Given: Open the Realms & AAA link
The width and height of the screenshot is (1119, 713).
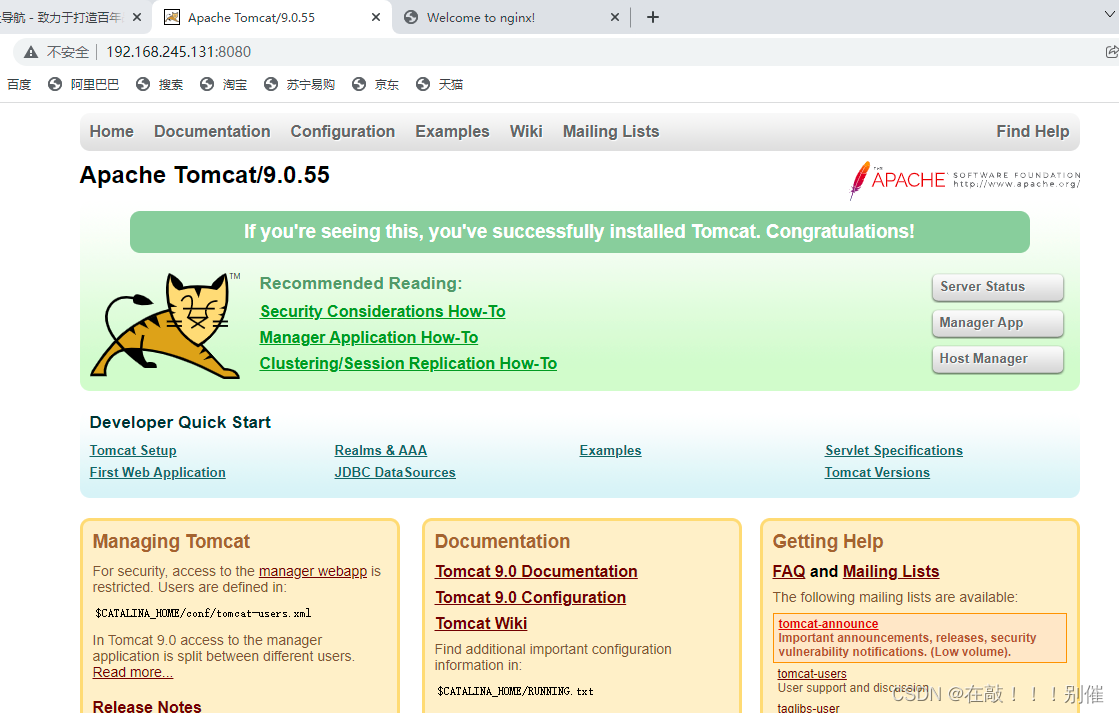Looking at the screenshot, I should (380, 450).
